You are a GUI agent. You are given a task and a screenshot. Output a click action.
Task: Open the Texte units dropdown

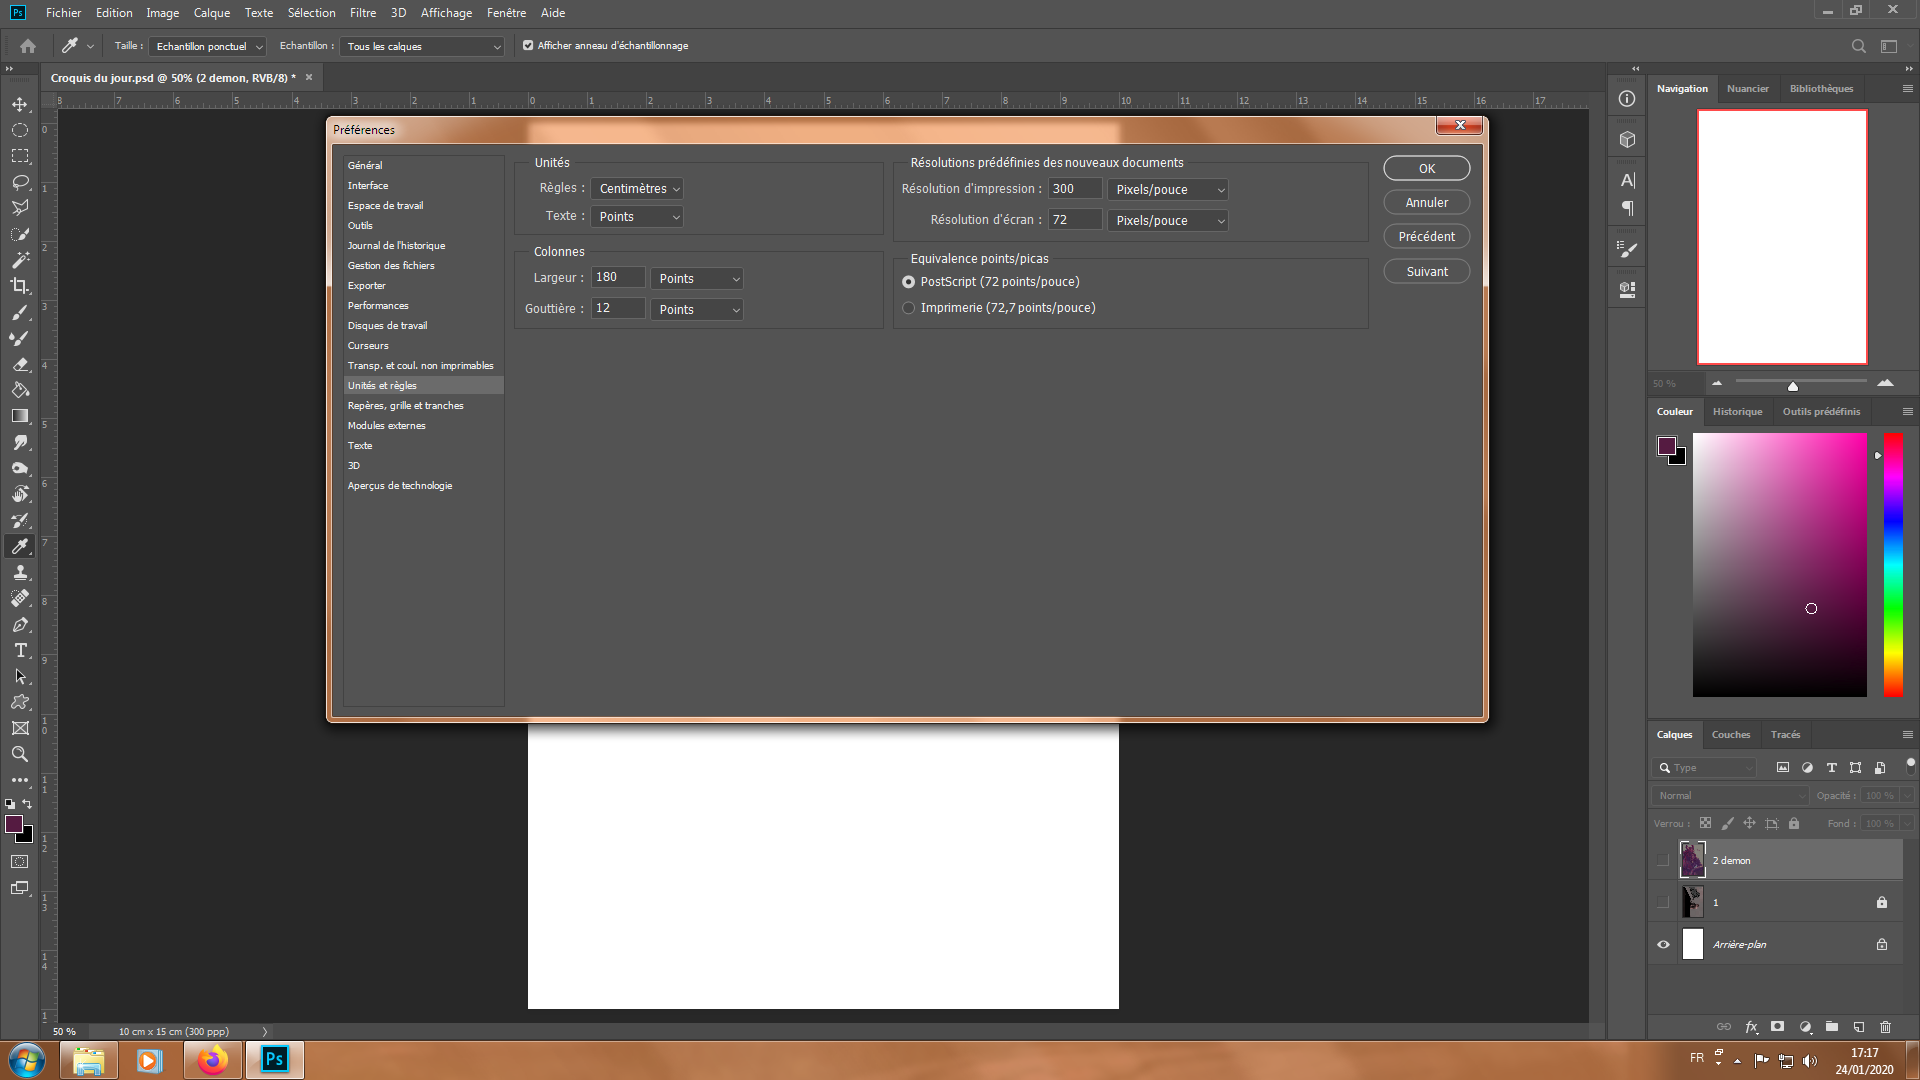637,217
